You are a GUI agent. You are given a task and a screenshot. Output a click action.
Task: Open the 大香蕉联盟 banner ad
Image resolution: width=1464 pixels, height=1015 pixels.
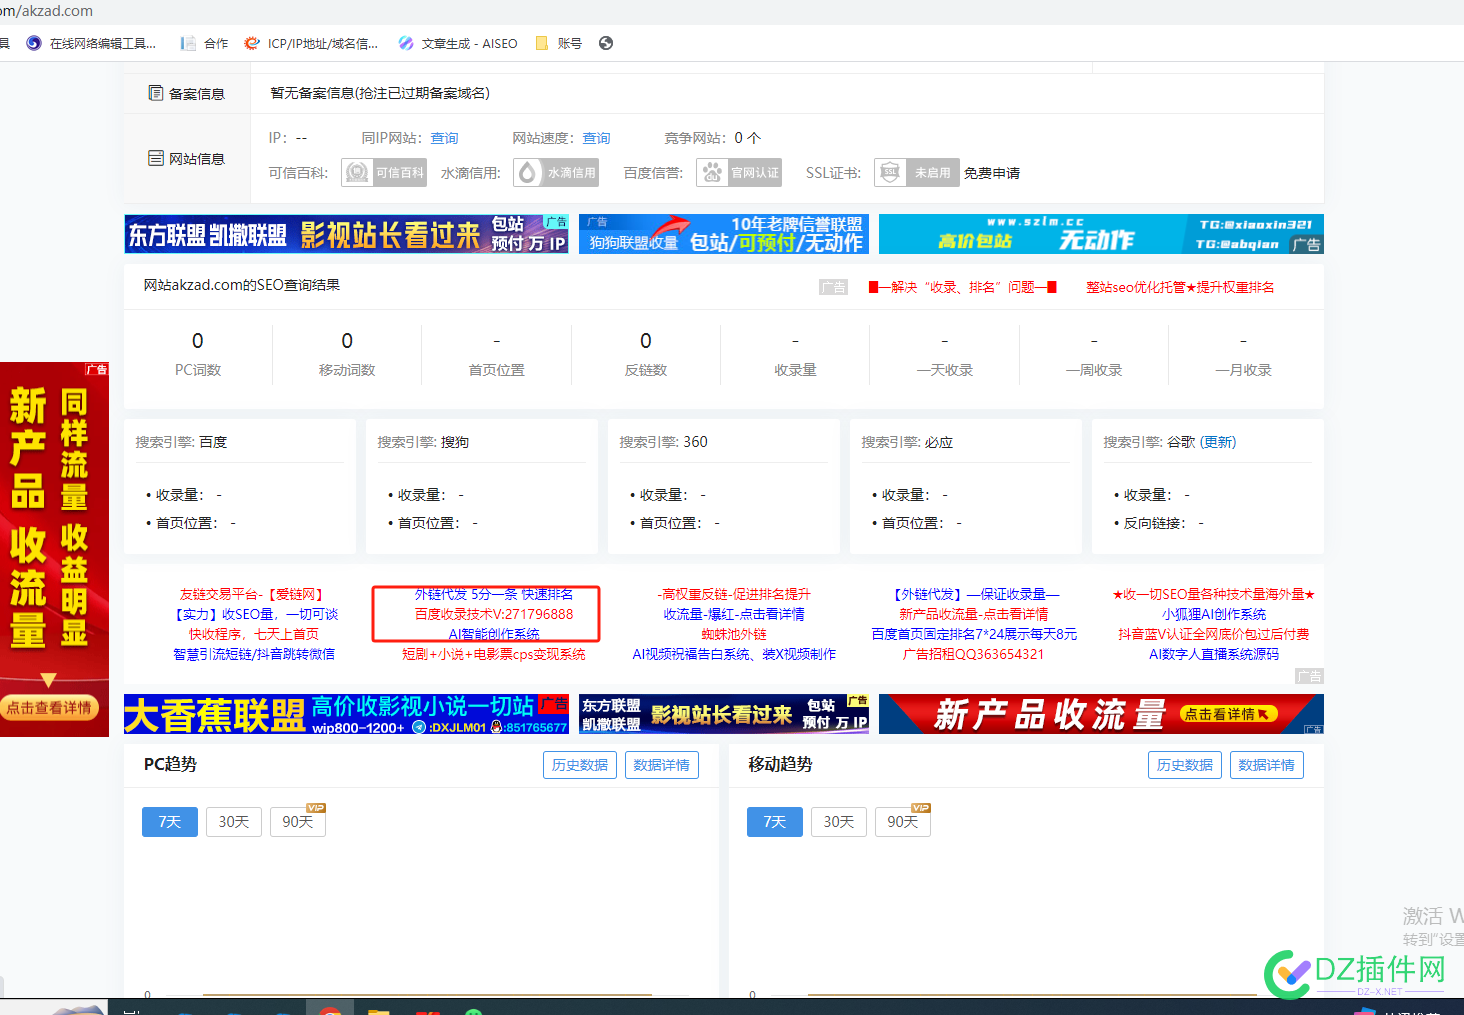click(346, 714)
